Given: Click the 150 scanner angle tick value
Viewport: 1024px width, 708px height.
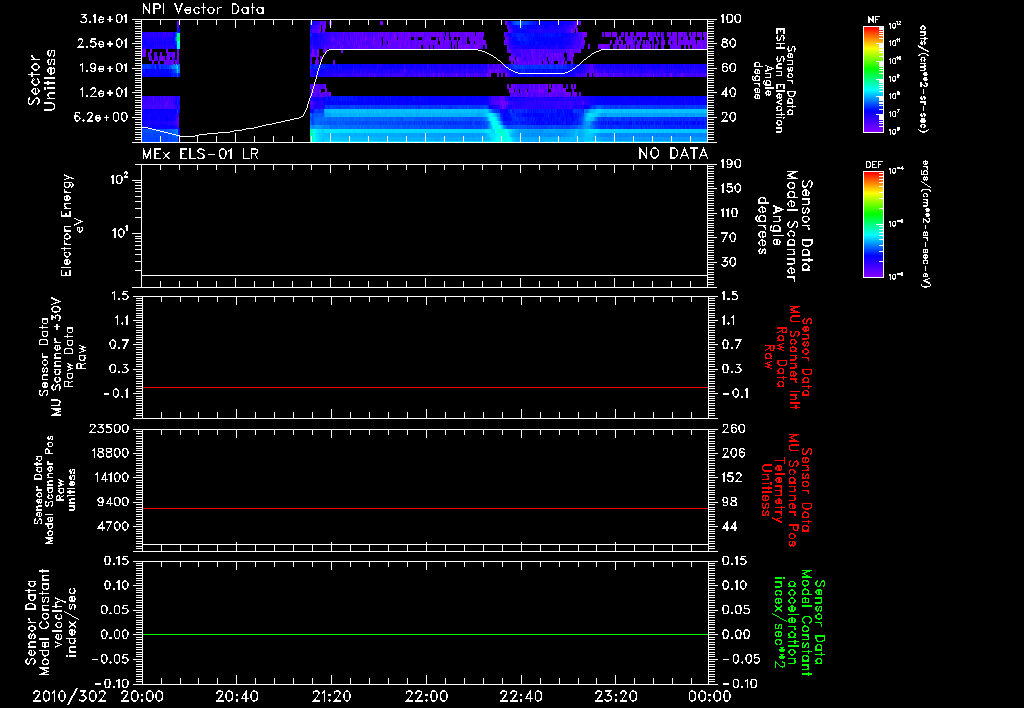Looking at the screenshot, I should (731, 189).
